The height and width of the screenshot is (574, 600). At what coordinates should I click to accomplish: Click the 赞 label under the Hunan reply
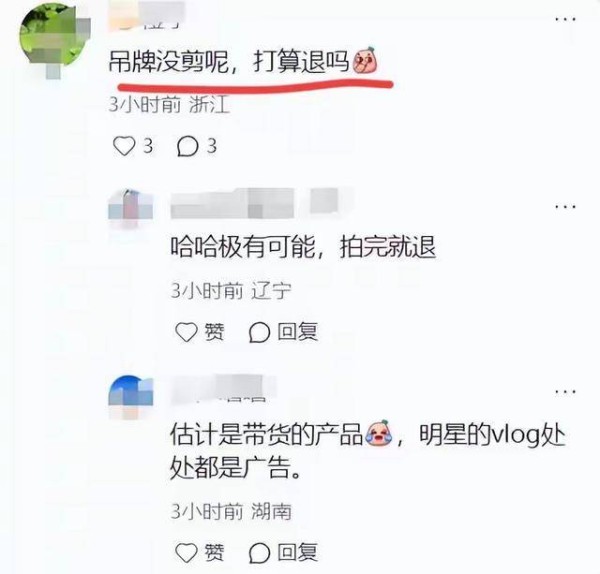(x=214, y=553)
